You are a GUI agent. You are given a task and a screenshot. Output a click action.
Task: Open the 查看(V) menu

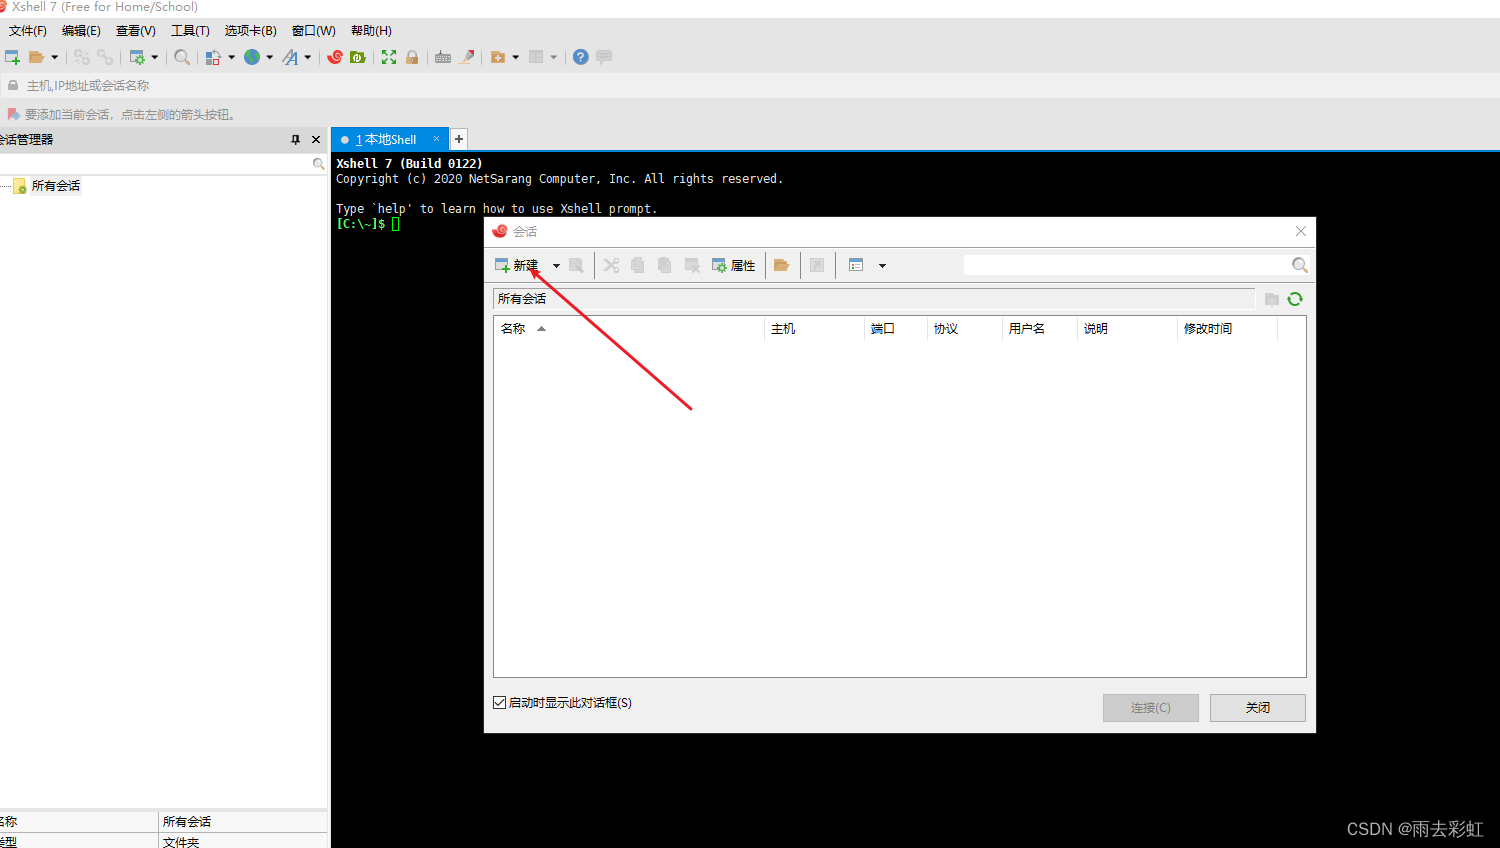click(x=136, y=31)
